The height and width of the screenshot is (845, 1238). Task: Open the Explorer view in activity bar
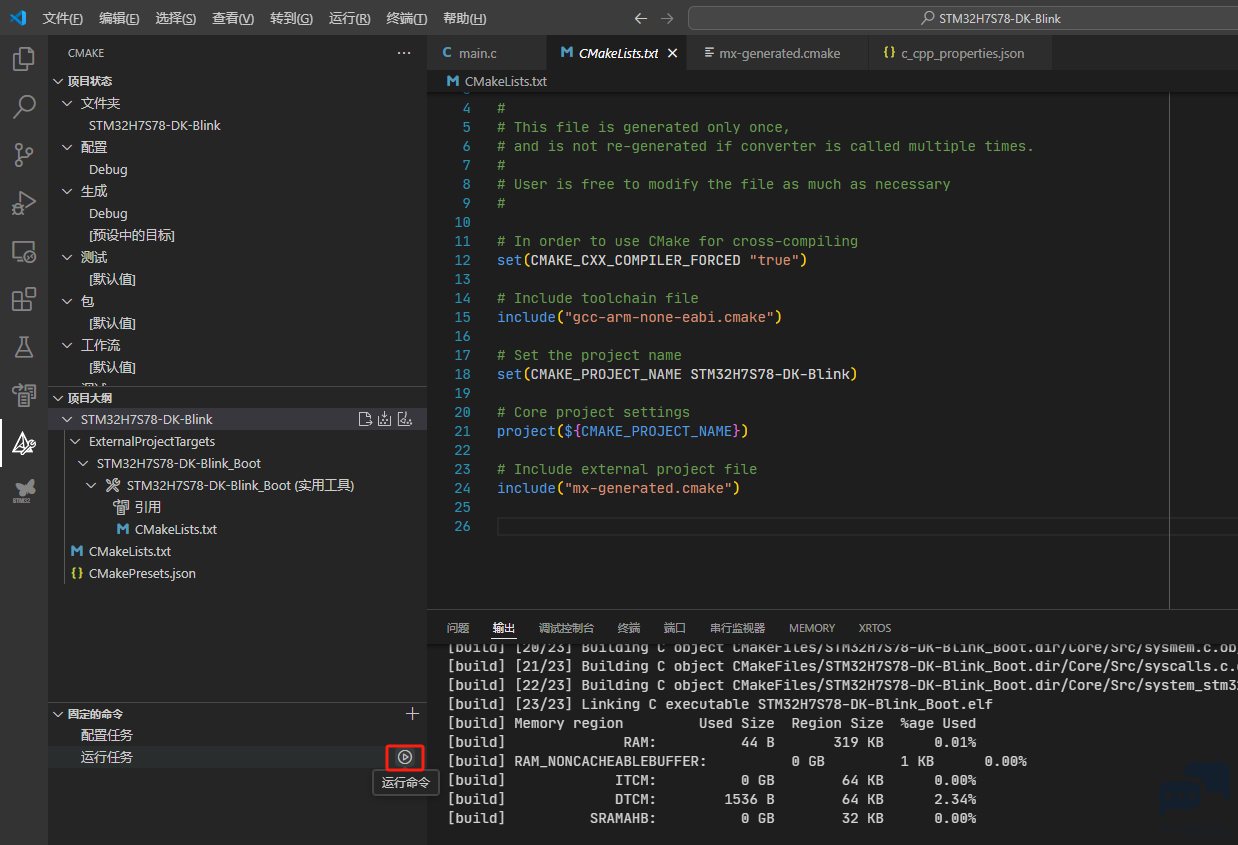point(24,59)
